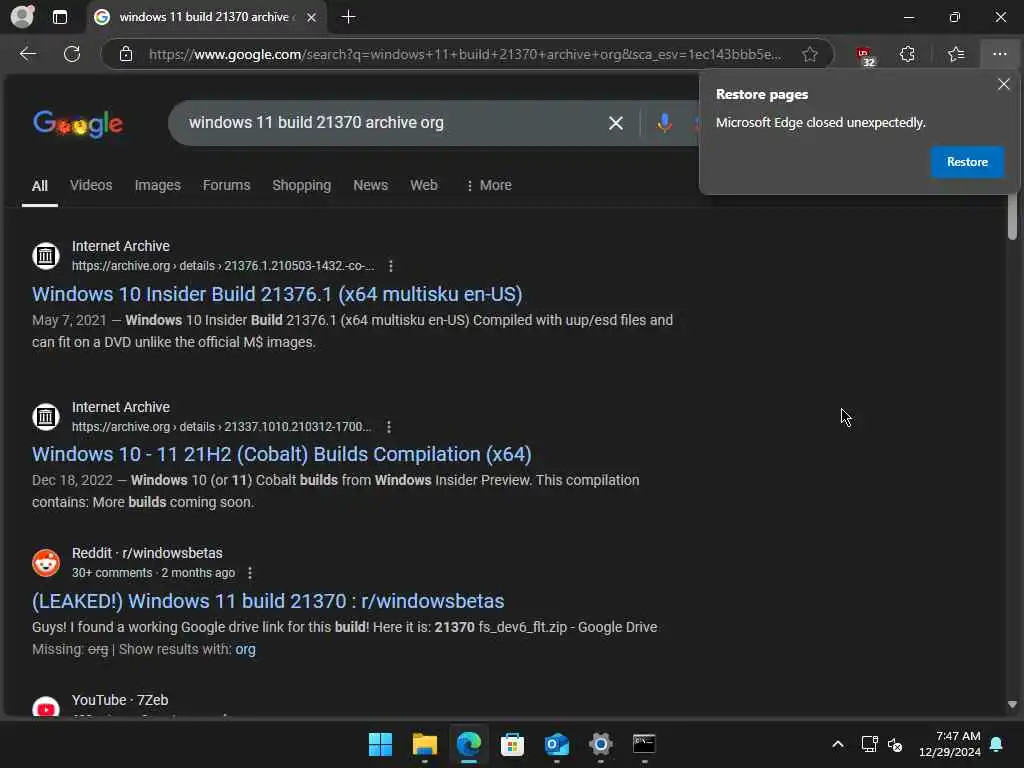Click Internet Archive favicon of Cobalt Builds result
The width and height of the screenshot is (1024, 768).
point(46,417)
